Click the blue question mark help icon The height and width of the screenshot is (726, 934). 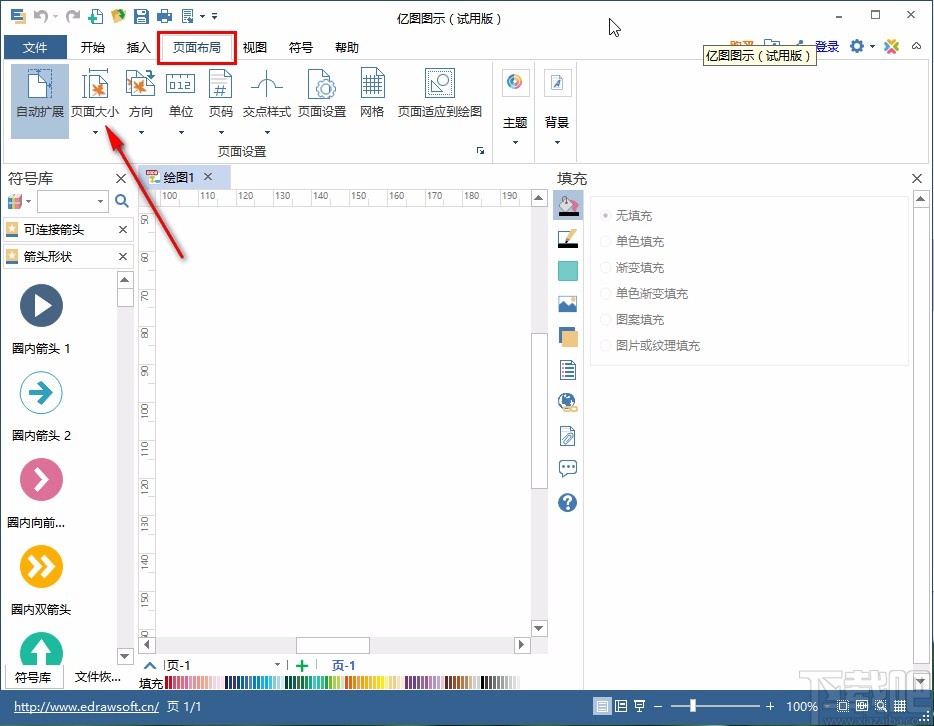pos(568,503)
